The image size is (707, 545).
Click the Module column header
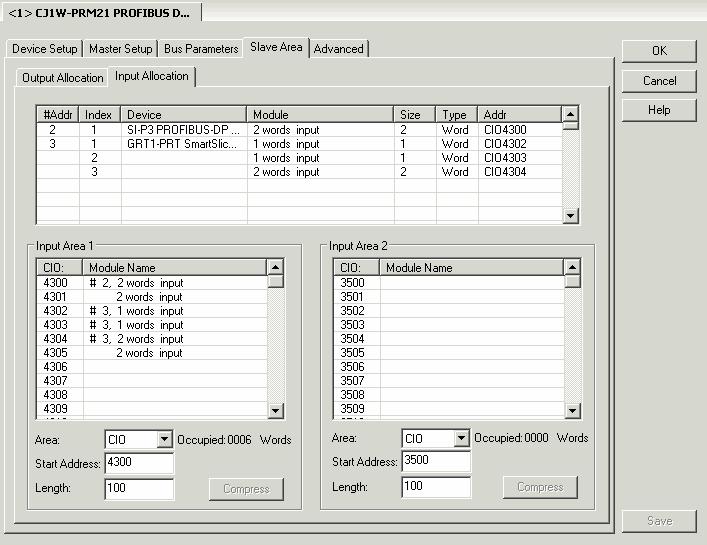(x=320, y=114)
